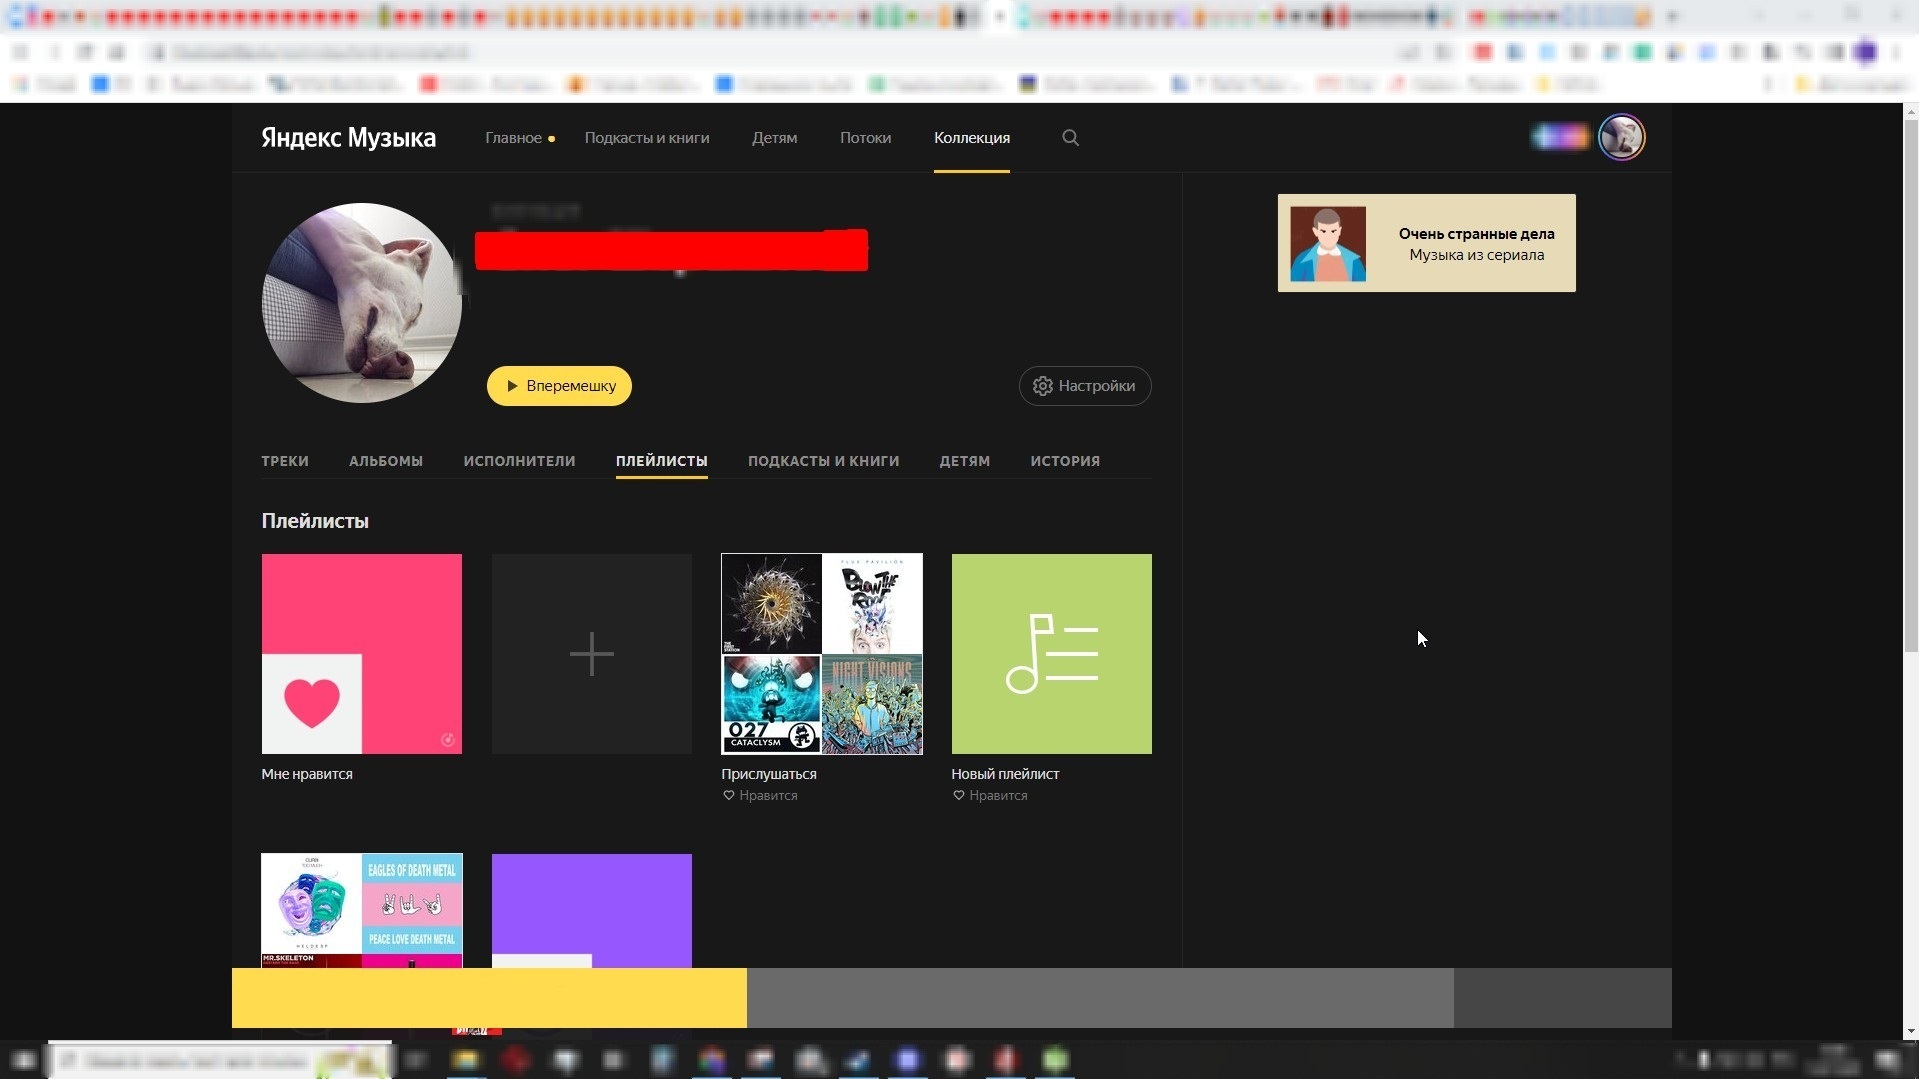
Task: Click the plus icon to create playlist
Action: point(591,654)
